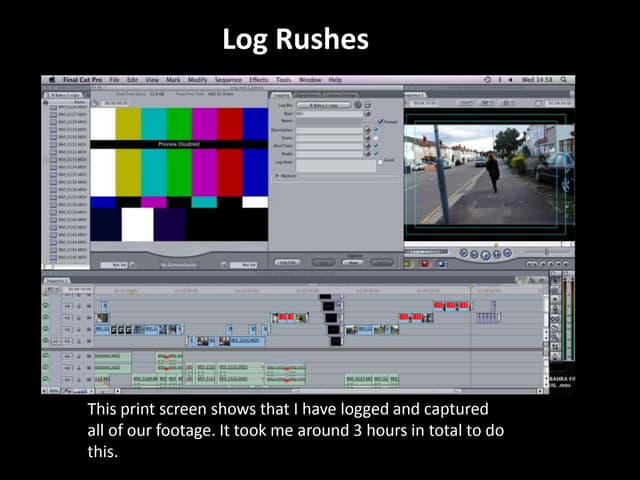Screen dimensions: 640x480
Task: Click the slate icon next to Description
Action: [367, 130]
